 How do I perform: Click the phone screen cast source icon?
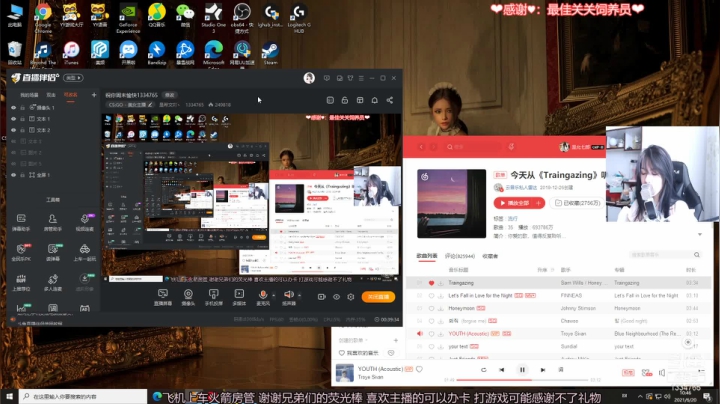214,297
